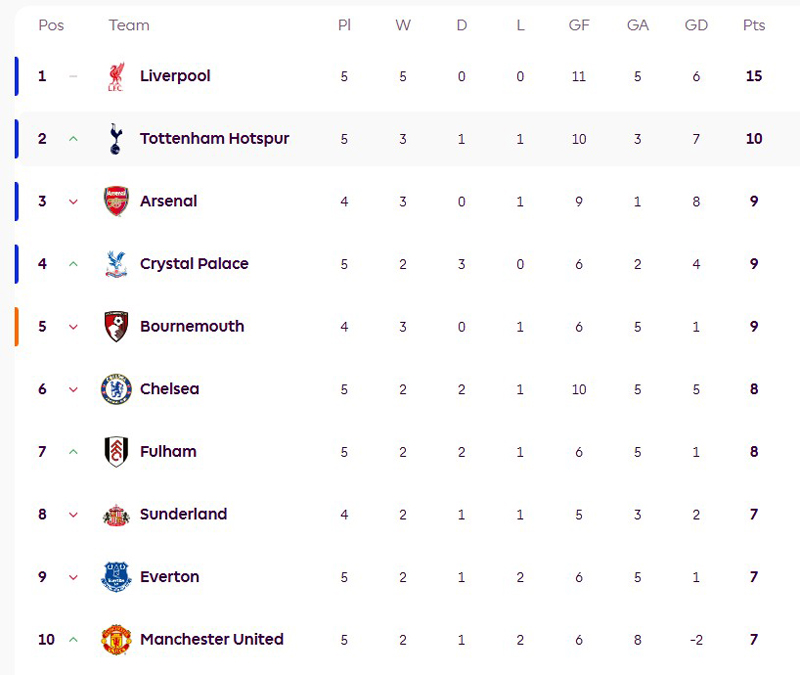Select the Bournemouth club badge
The height and width of the screenshot is (675, 800).
point(116,327)
